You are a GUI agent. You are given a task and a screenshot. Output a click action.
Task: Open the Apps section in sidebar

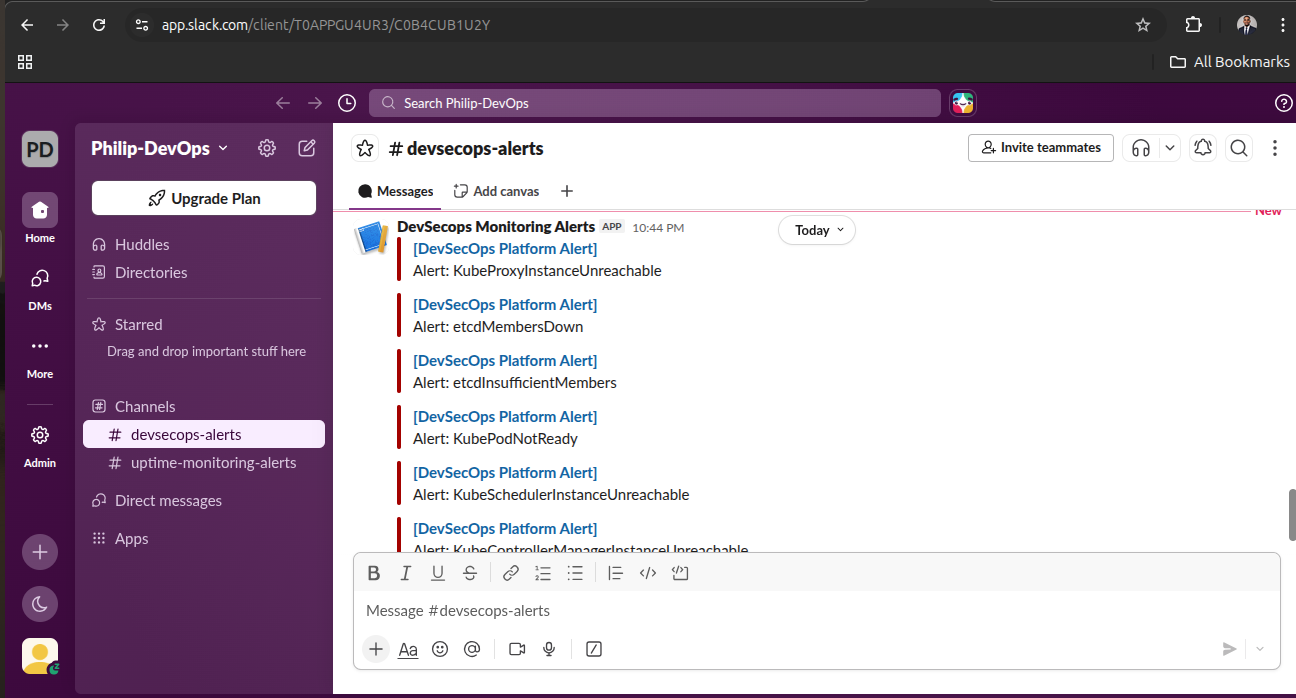(131, 538)
